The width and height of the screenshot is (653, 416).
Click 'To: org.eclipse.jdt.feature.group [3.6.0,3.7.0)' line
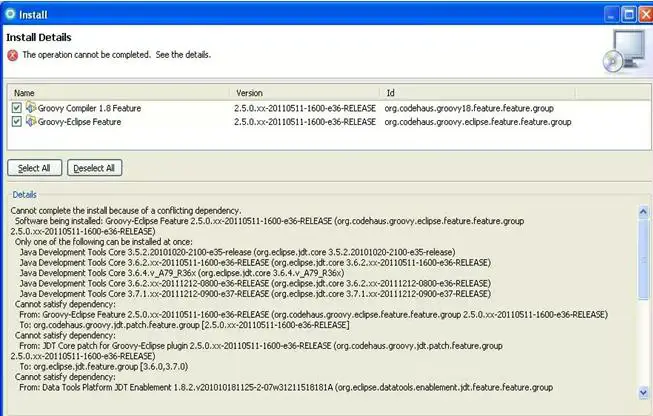[104, 366]
